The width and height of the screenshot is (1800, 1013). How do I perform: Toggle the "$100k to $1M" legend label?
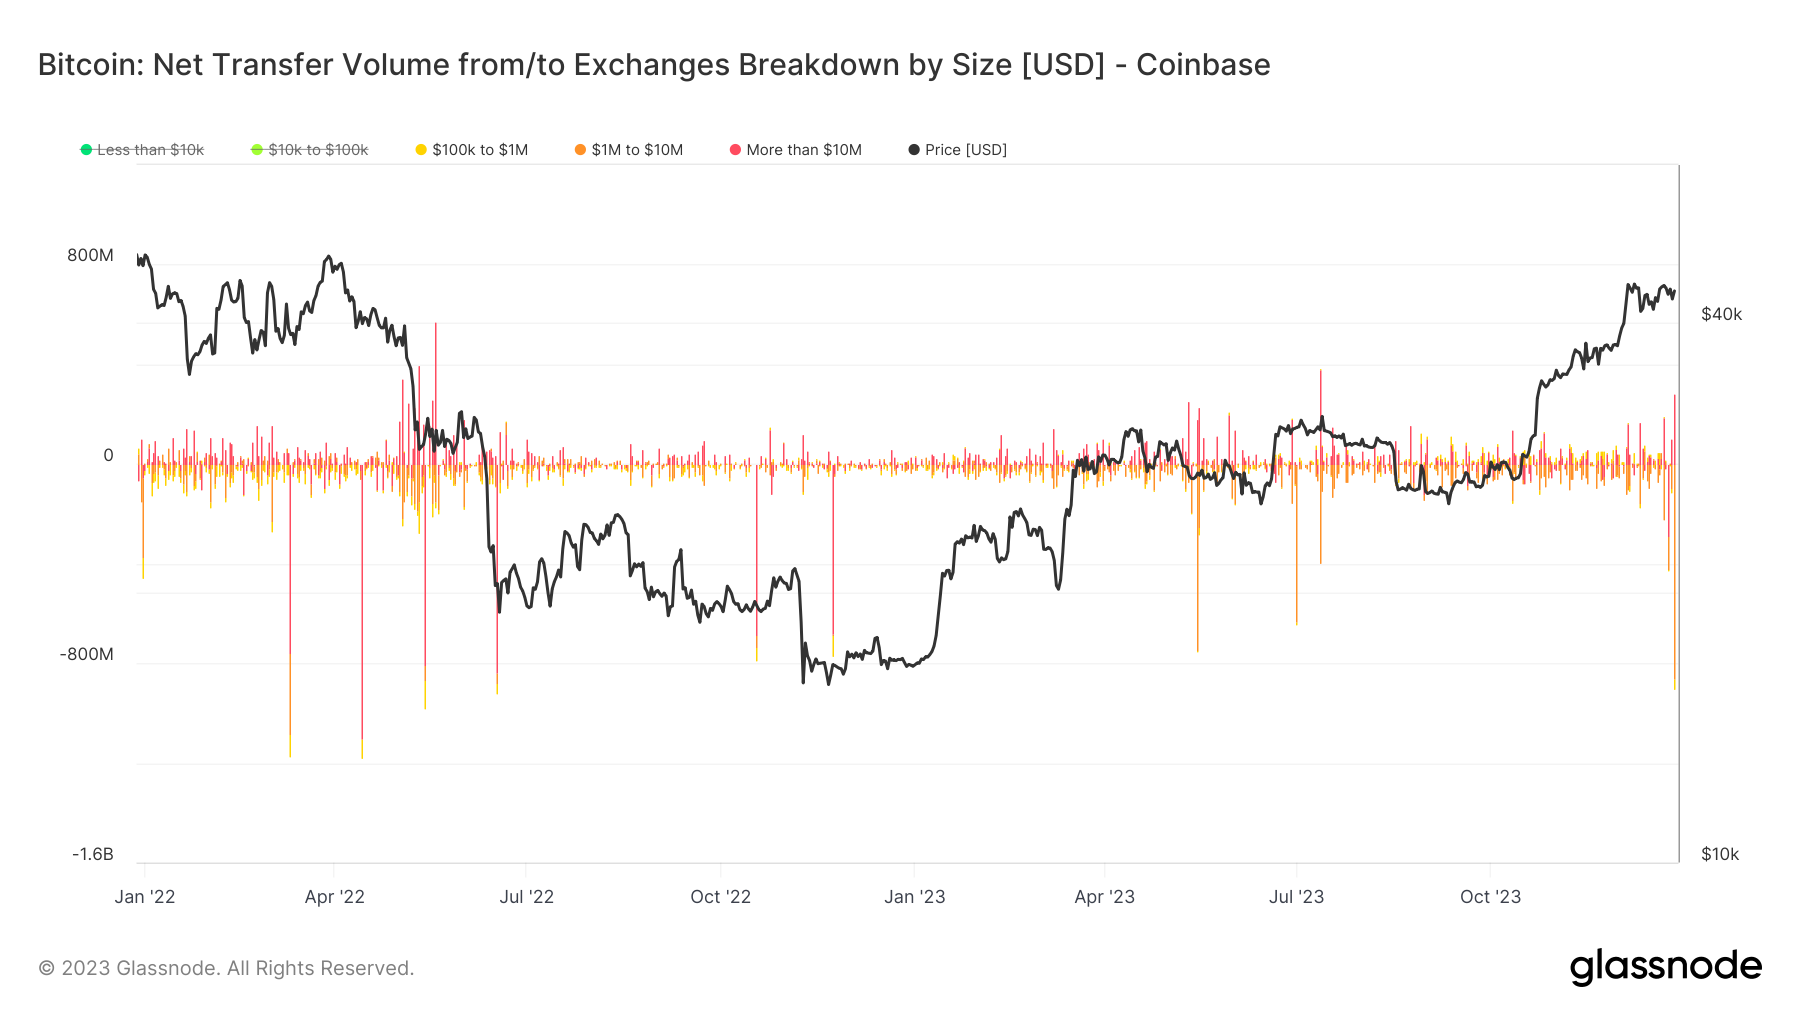pos(480,150)
